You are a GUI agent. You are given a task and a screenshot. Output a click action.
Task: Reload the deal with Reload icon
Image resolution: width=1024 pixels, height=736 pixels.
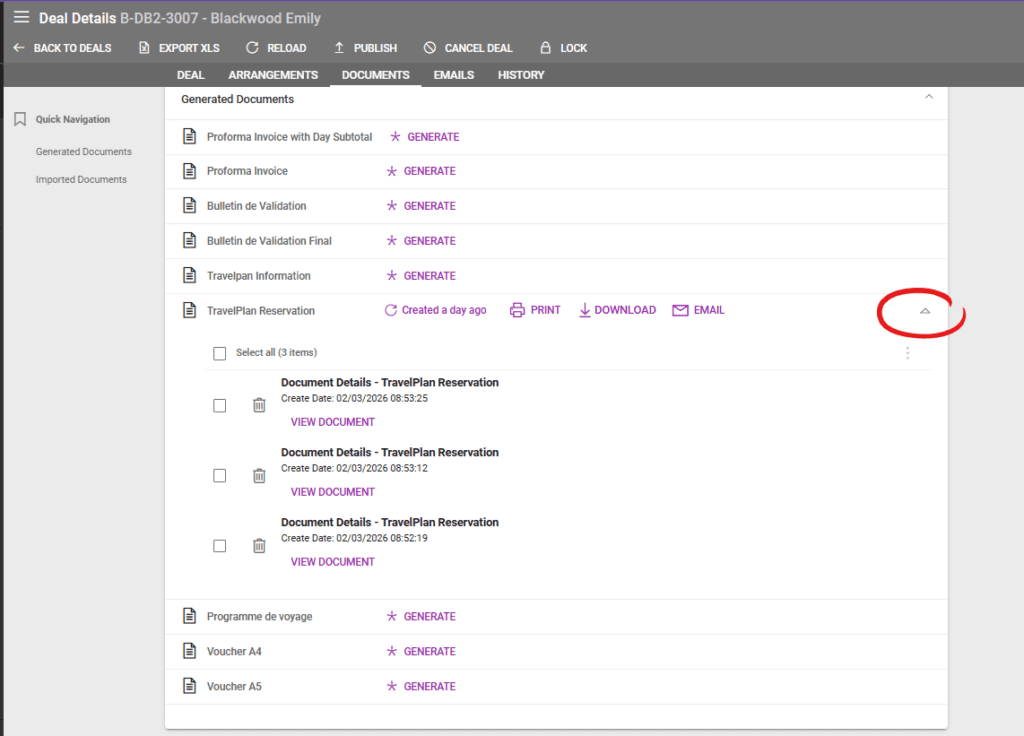coord(252,48)
